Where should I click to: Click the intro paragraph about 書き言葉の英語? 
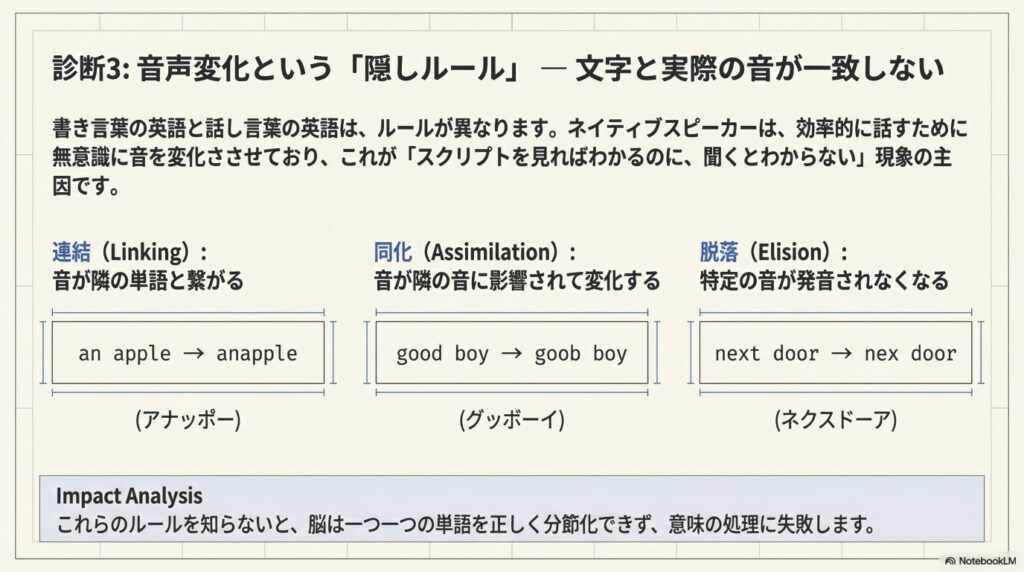[x=510, y=158]
